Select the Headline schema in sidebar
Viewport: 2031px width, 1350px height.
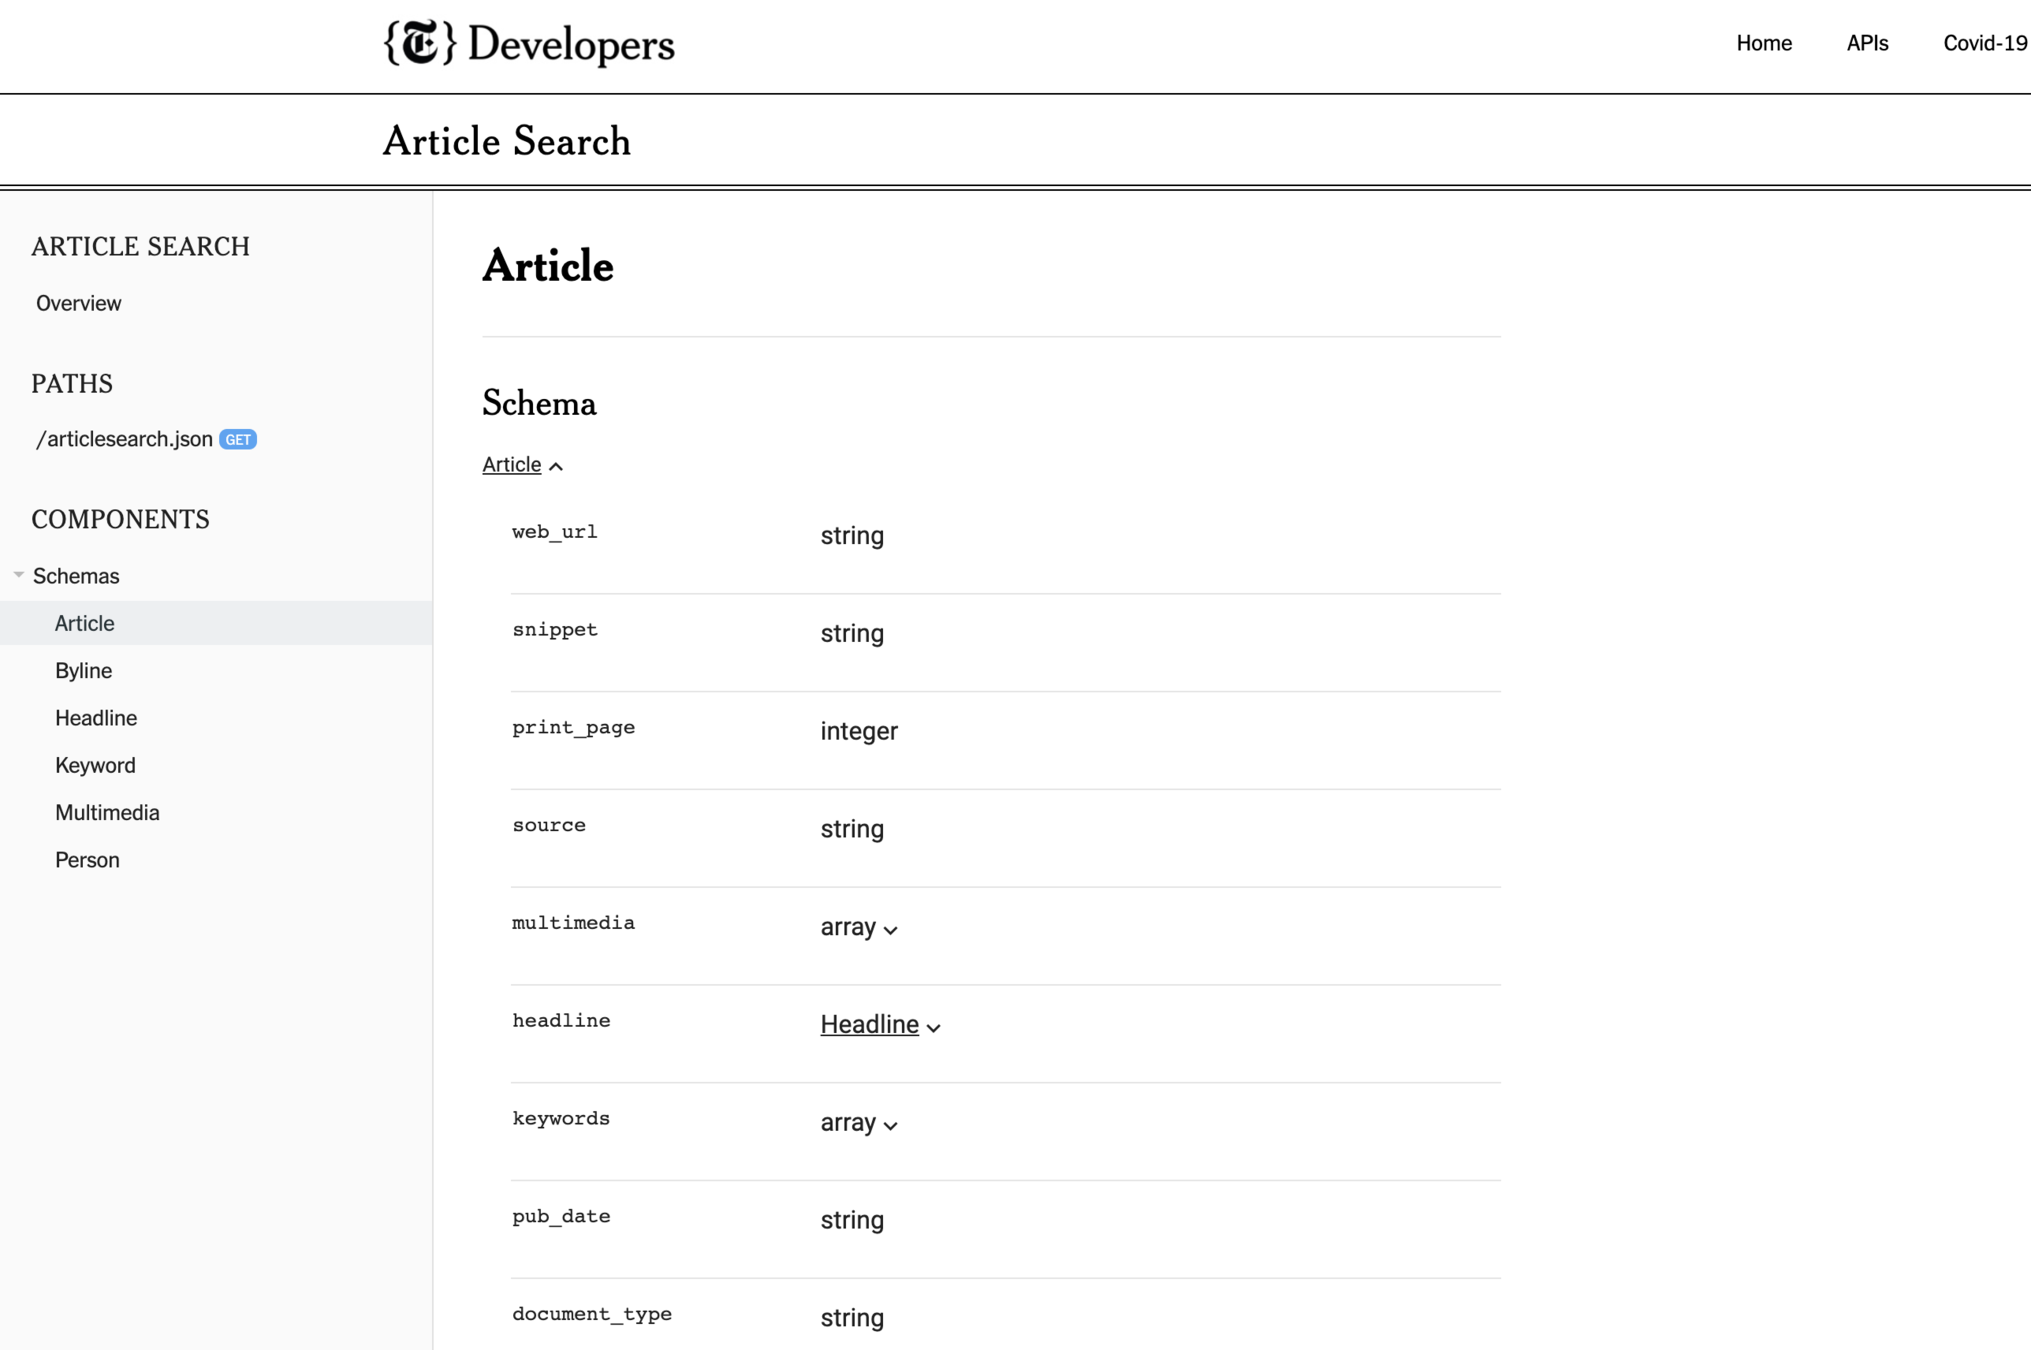point(96,718)
